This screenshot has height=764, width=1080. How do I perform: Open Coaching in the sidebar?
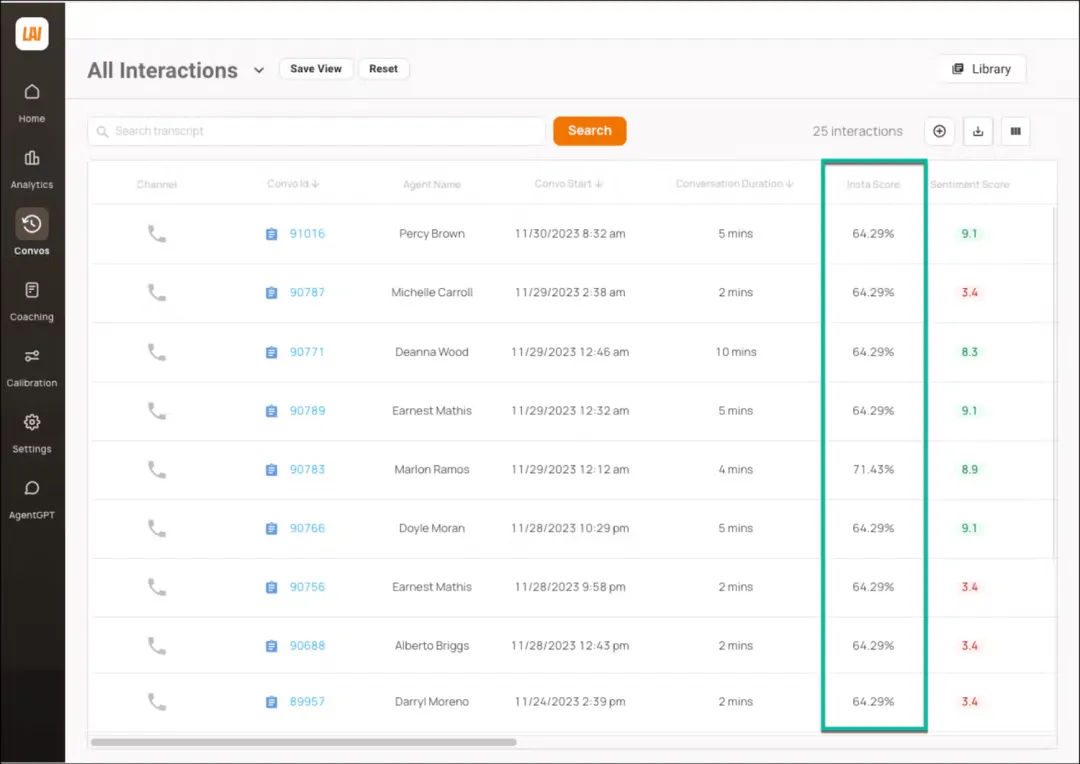(x=32, y=302)
